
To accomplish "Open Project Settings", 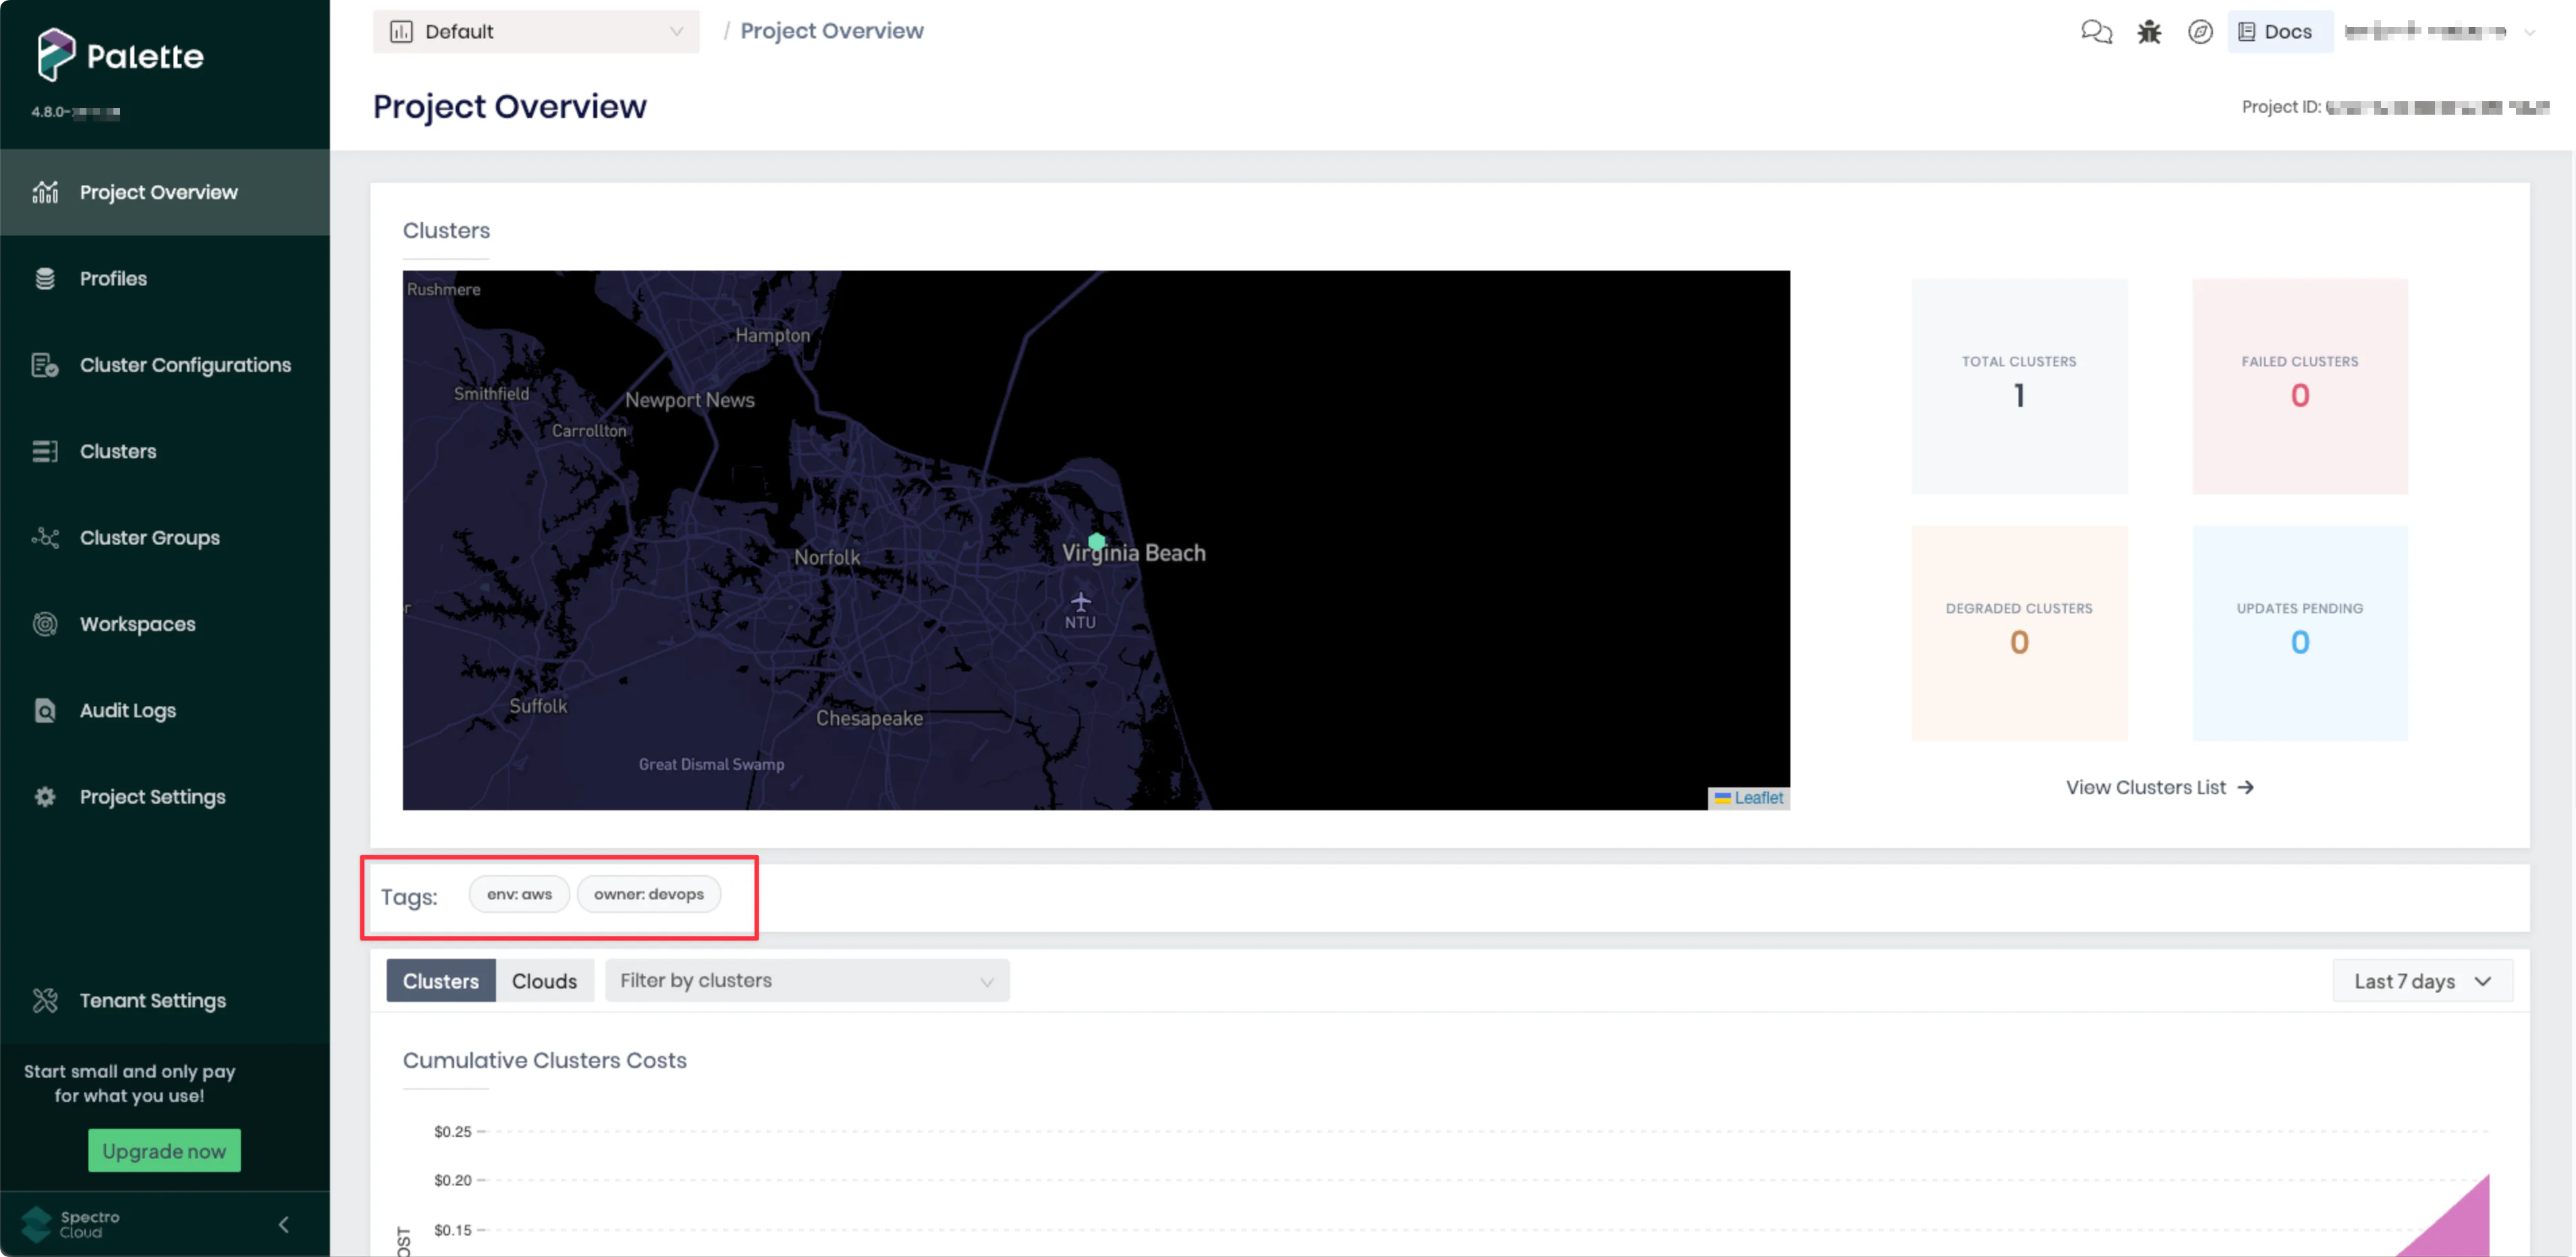I will (152, 796).
